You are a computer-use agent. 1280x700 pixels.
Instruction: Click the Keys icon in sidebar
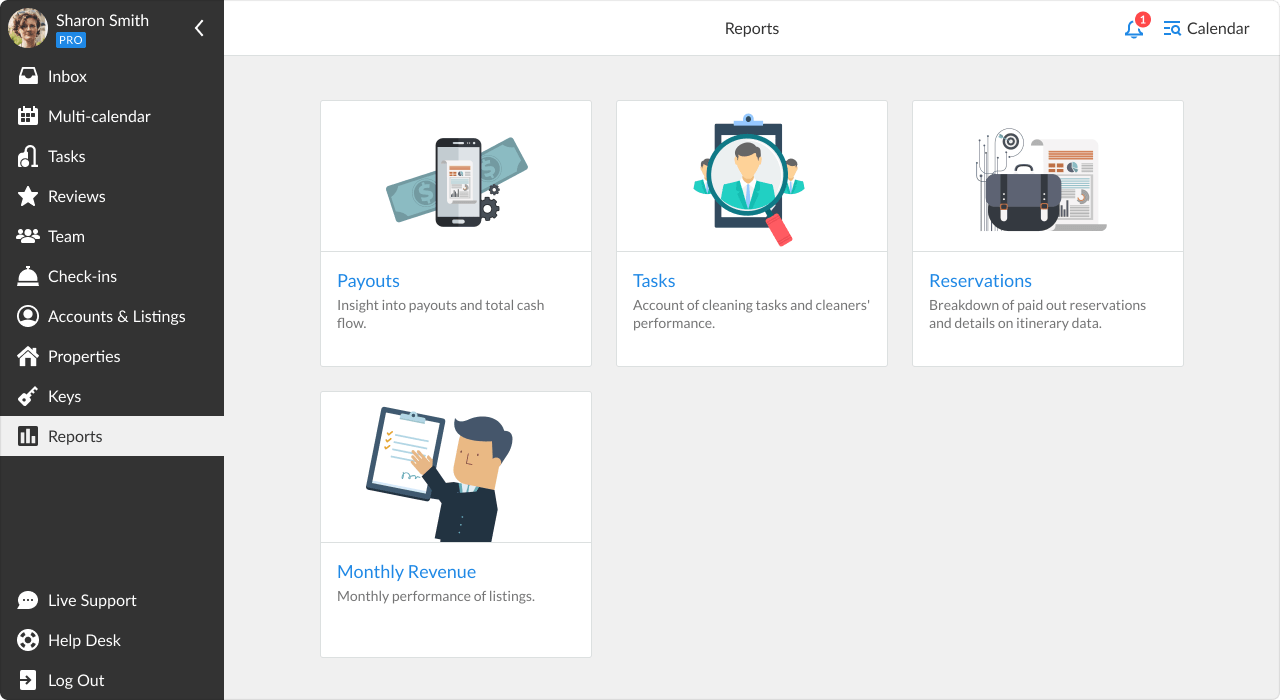click(28, 396)
